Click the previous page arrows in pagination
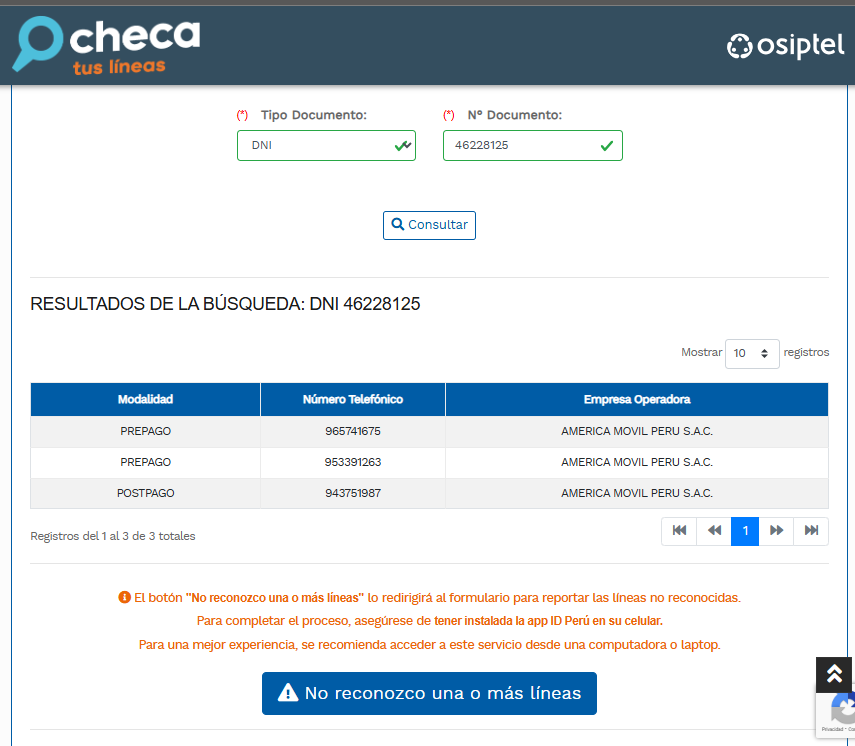The width and height of the screenshot is (855, 746). [x=712, y=531]
